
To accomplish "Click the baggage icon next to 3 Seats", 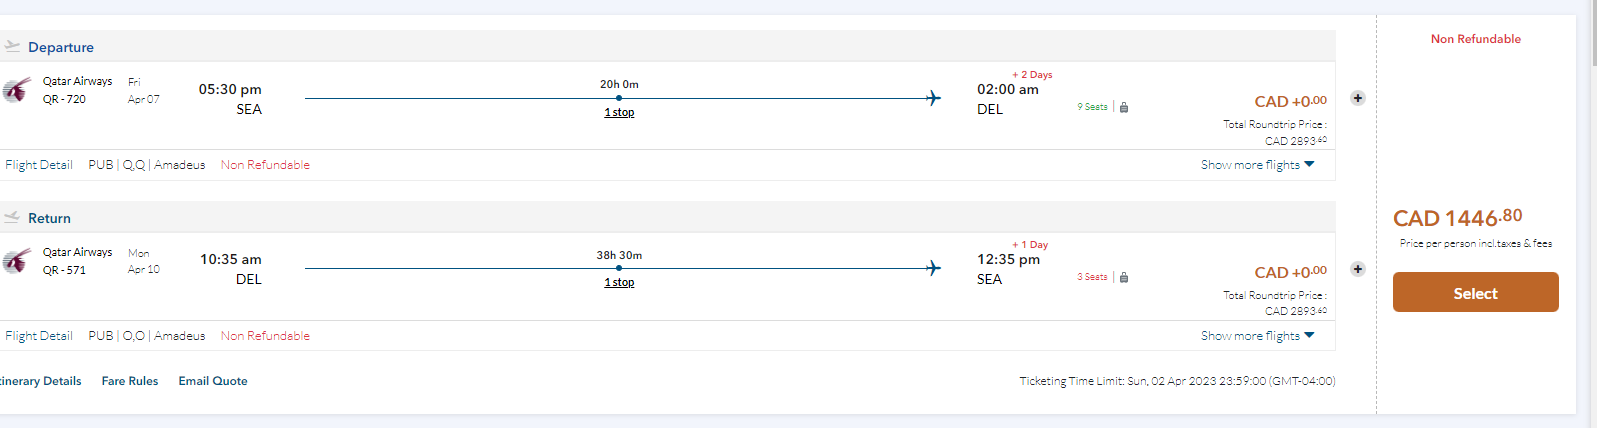I will 1124,278.
